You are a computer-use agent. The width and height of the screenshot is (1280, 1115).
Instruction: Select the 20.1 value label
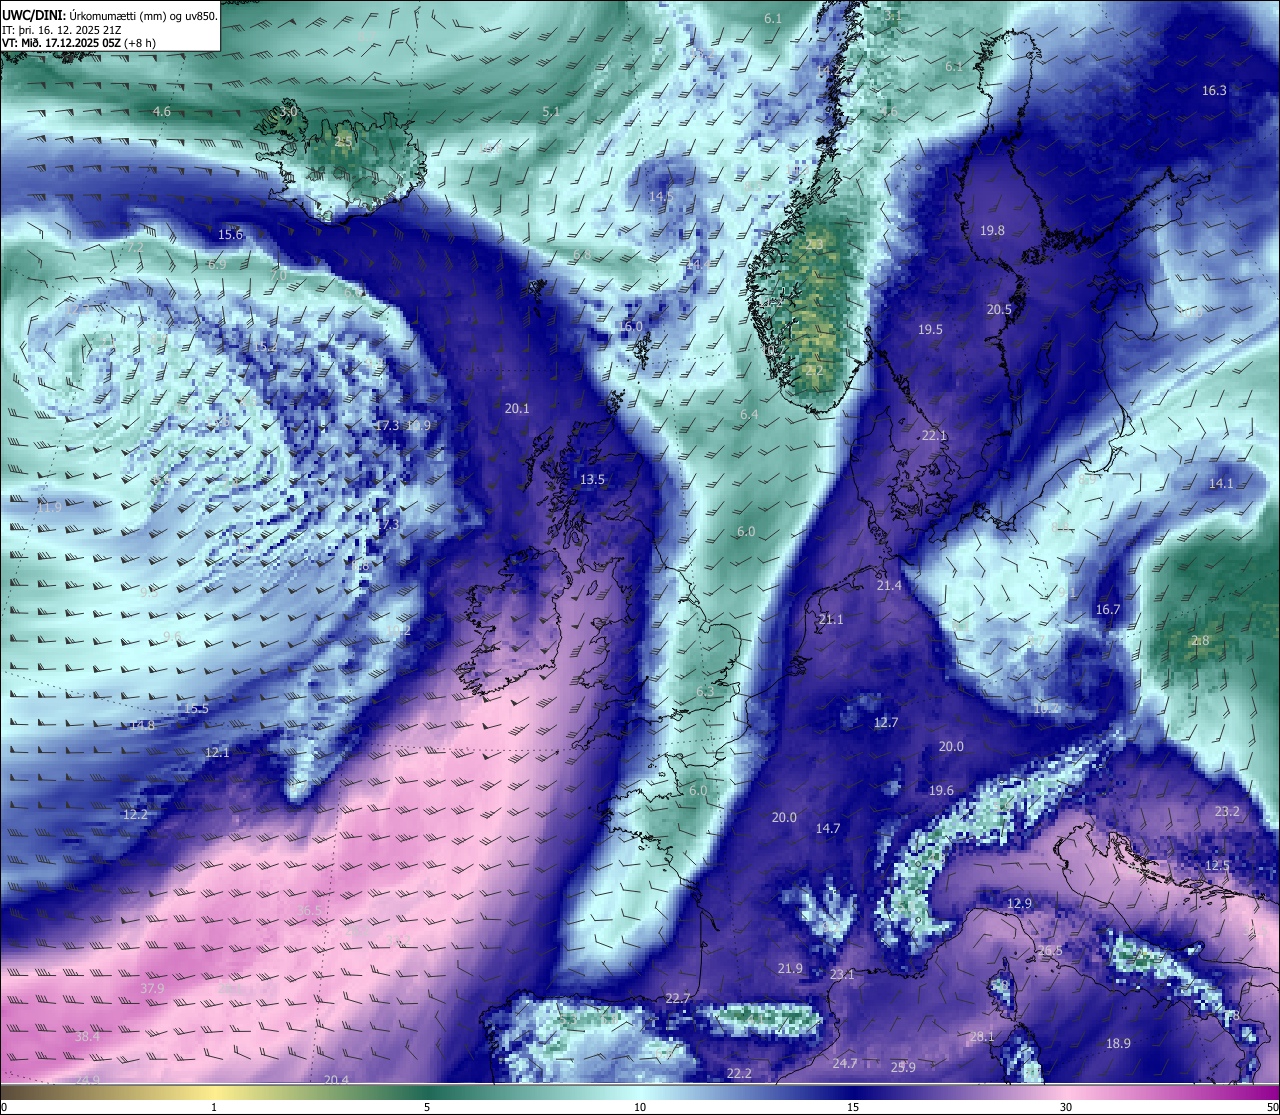[x=517, y=408]
